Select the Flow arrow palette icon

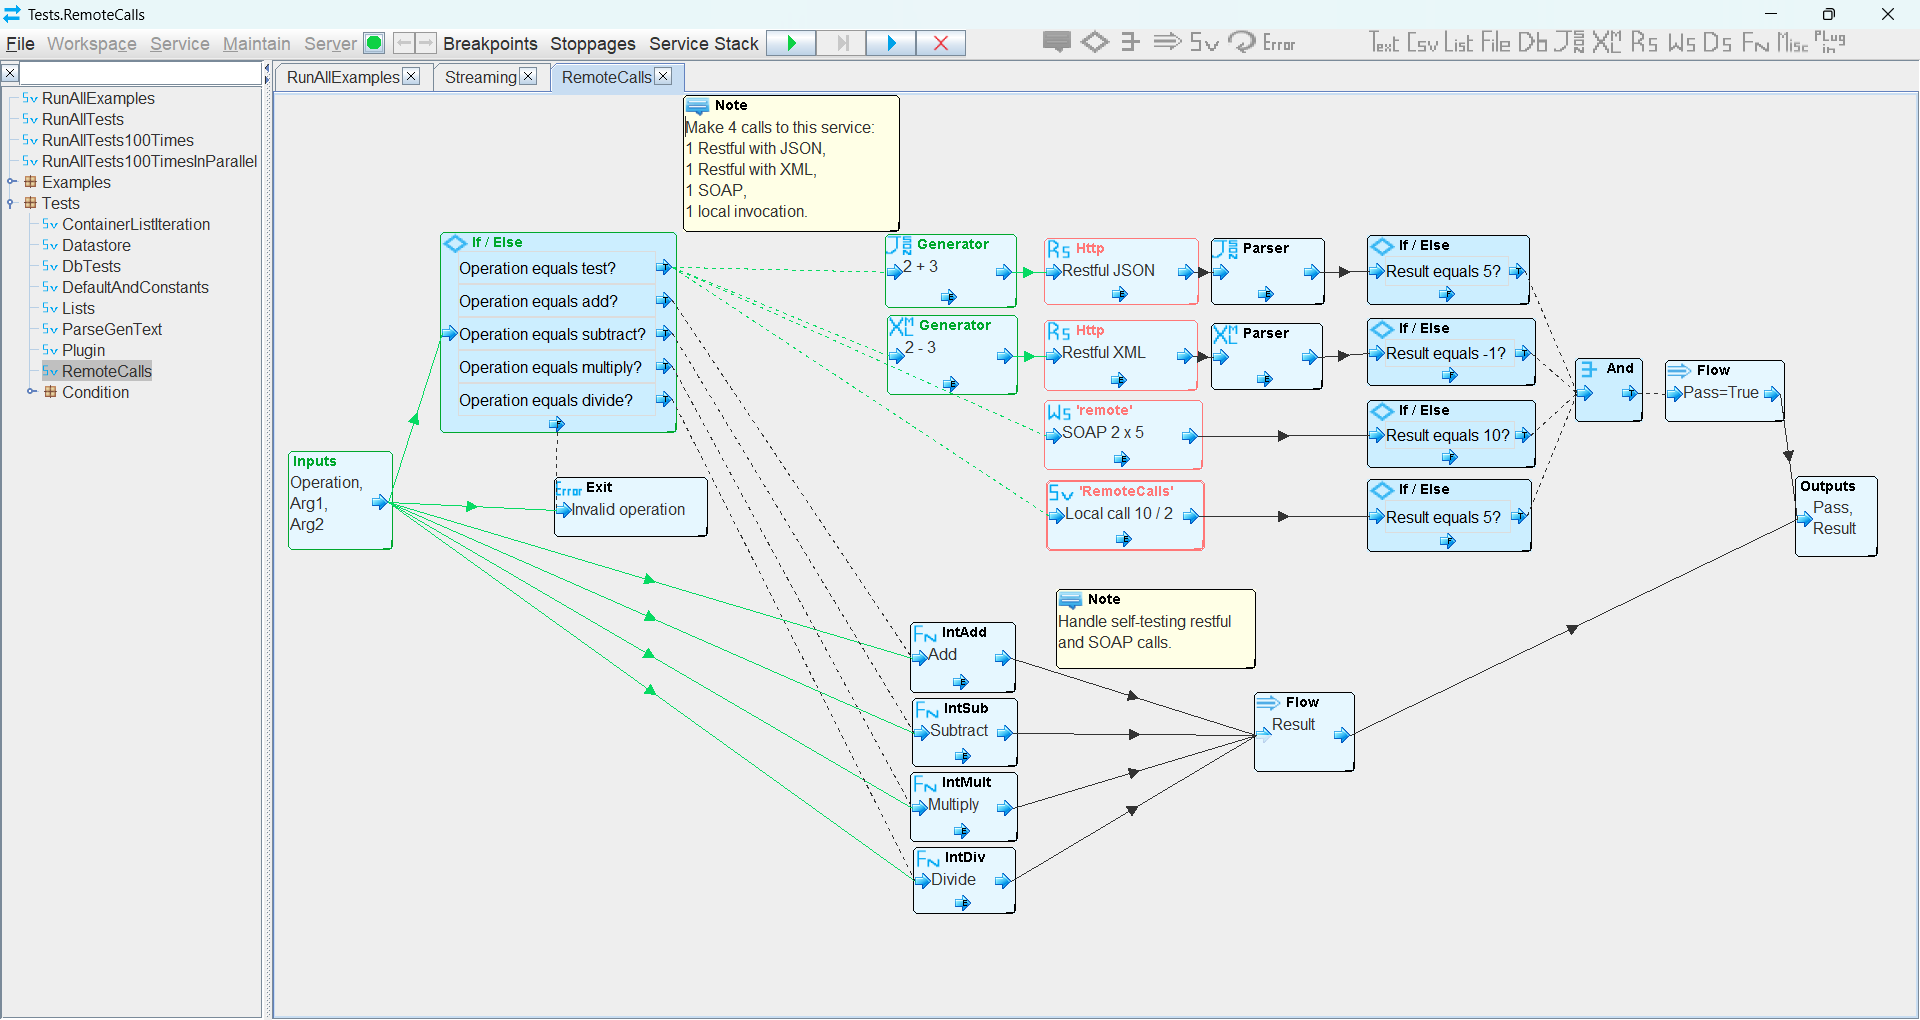pos(1167,42)
